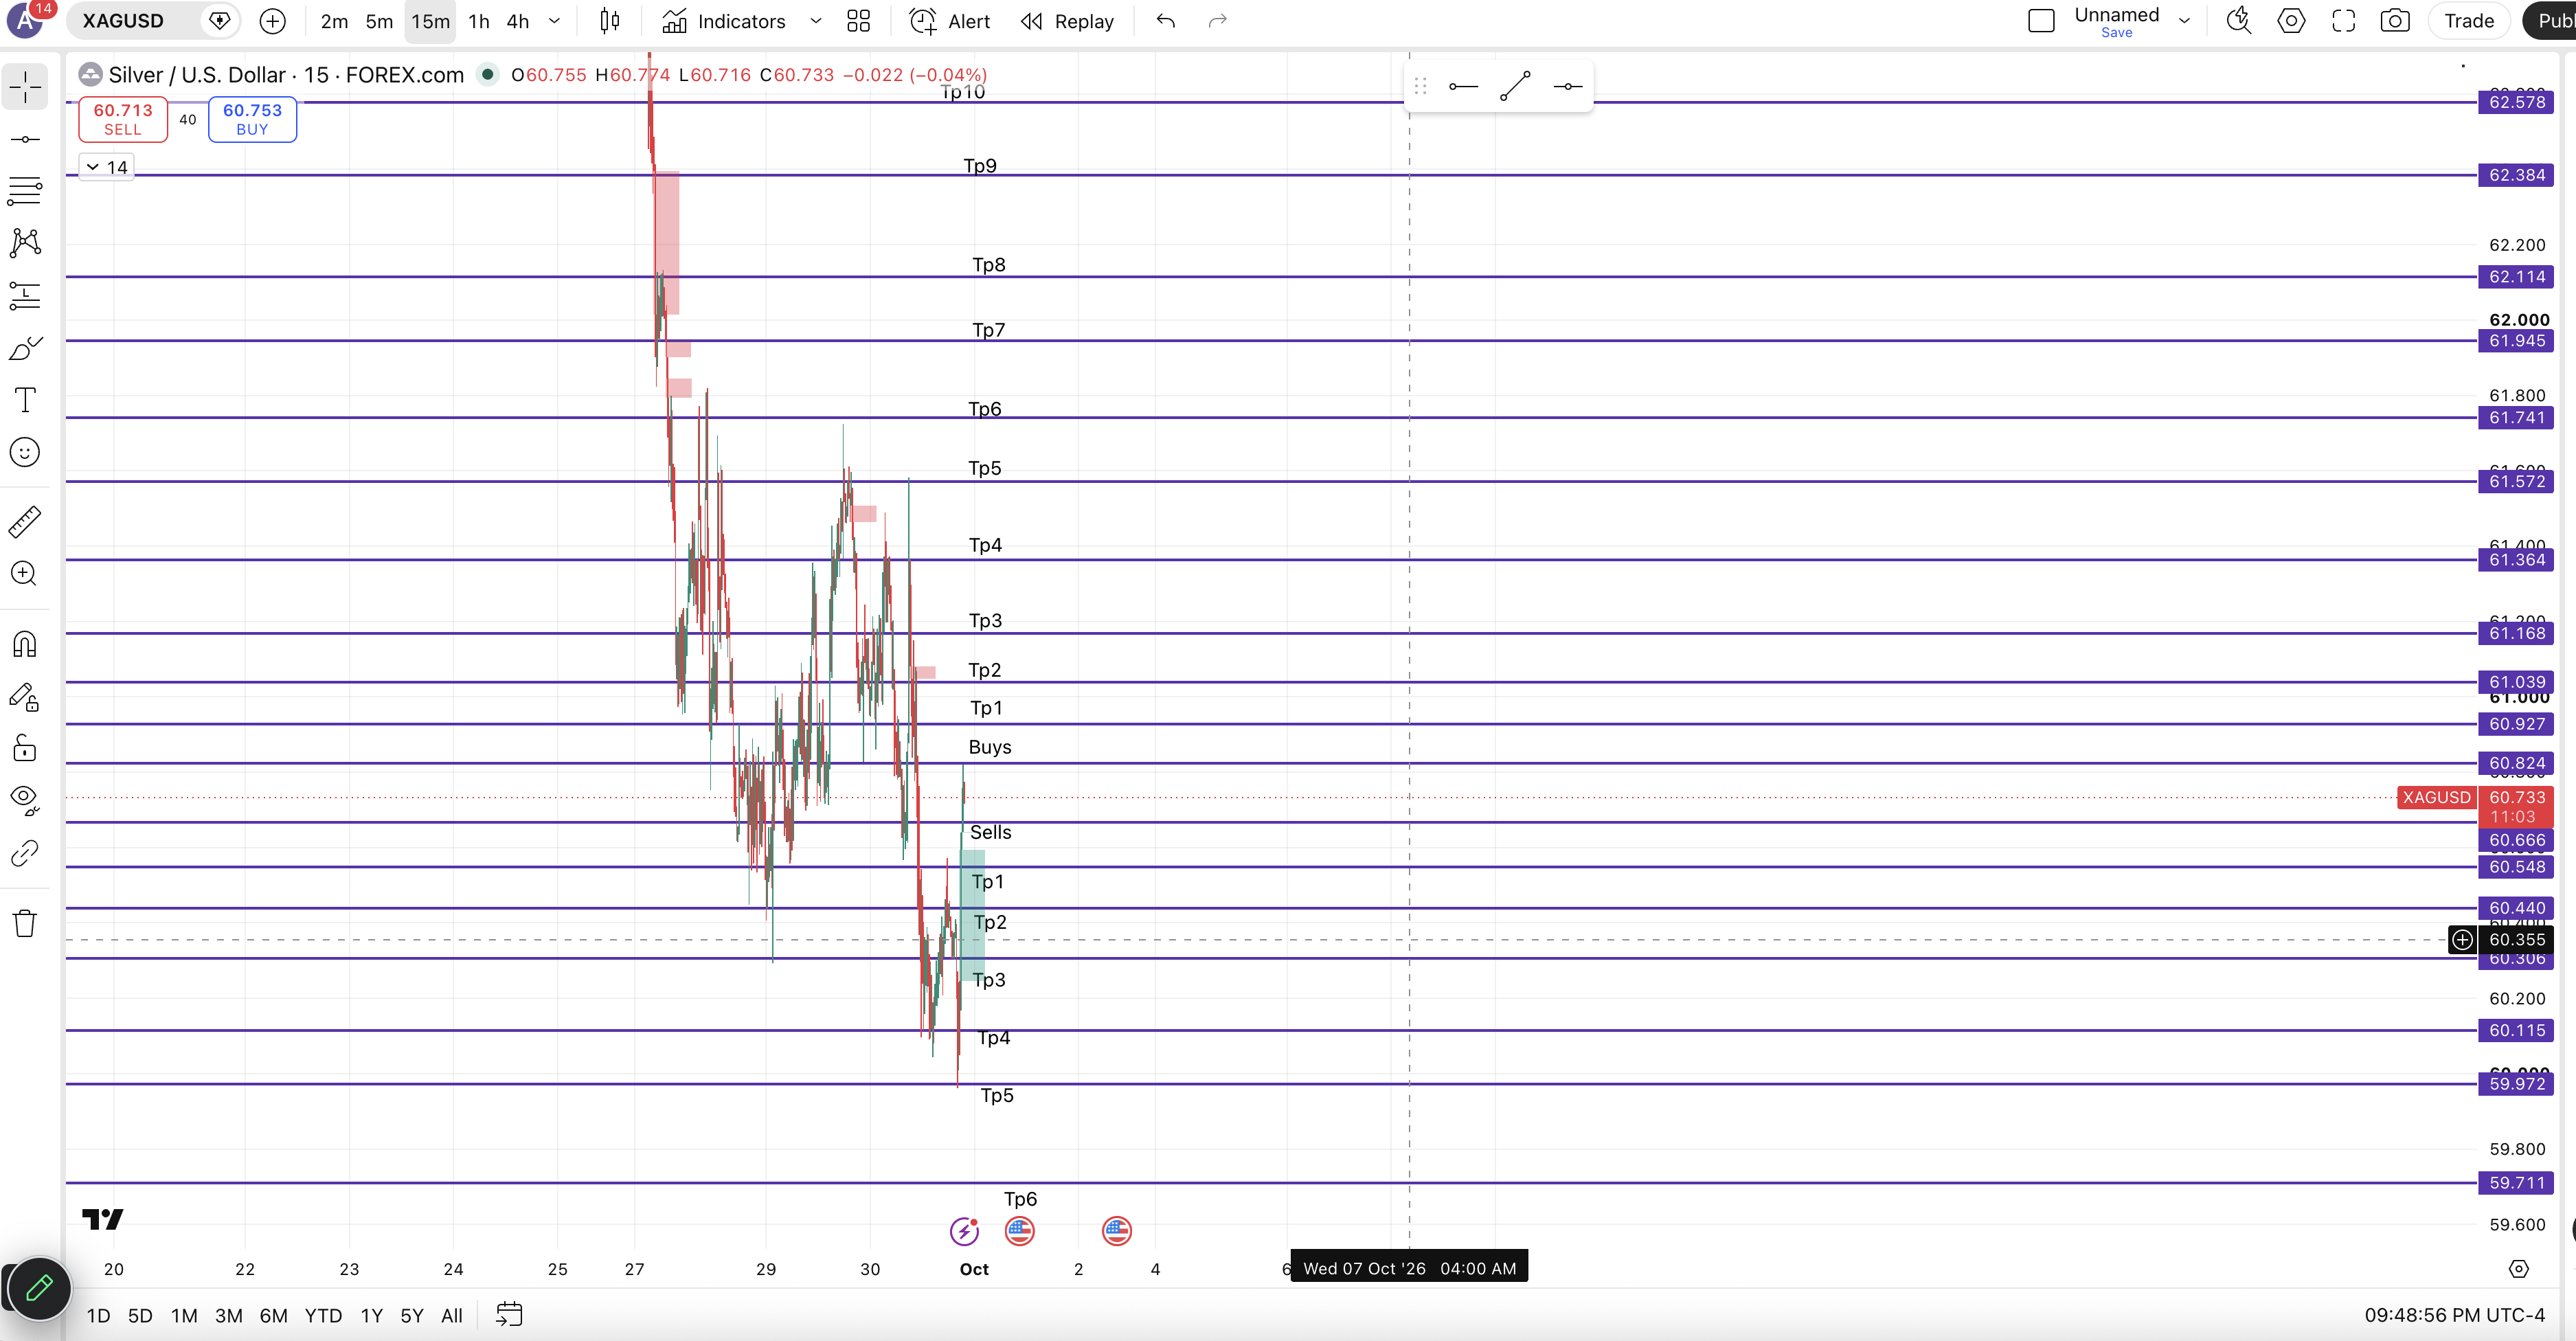Open the go to date calendar
The height and width of the screenshot is (1341, 2576).
509,1315
